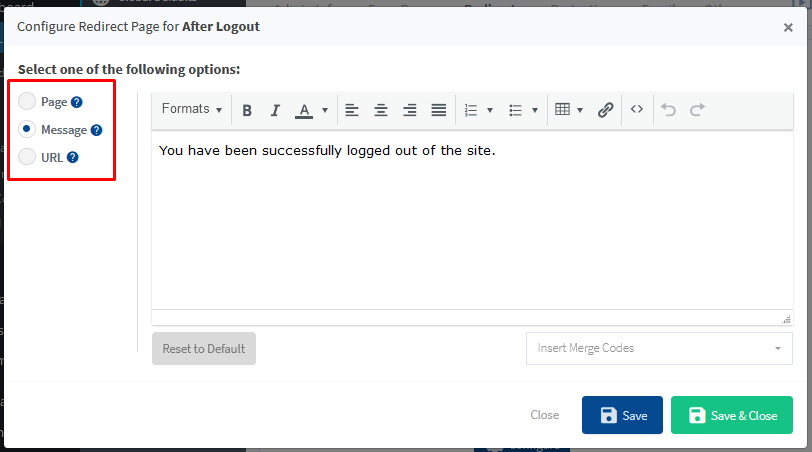
Task: Click the help icon beside Message
Action: (x=97, y=130)
